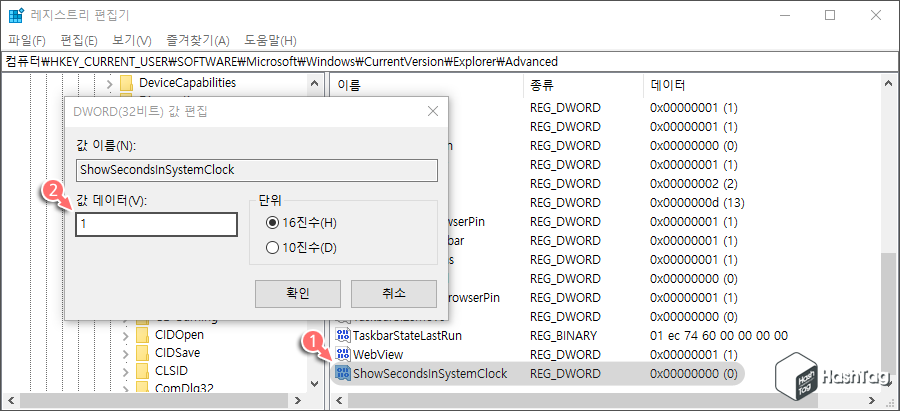Select the ShowSecondsInSystemClock value name

click(x=430, y=374)
